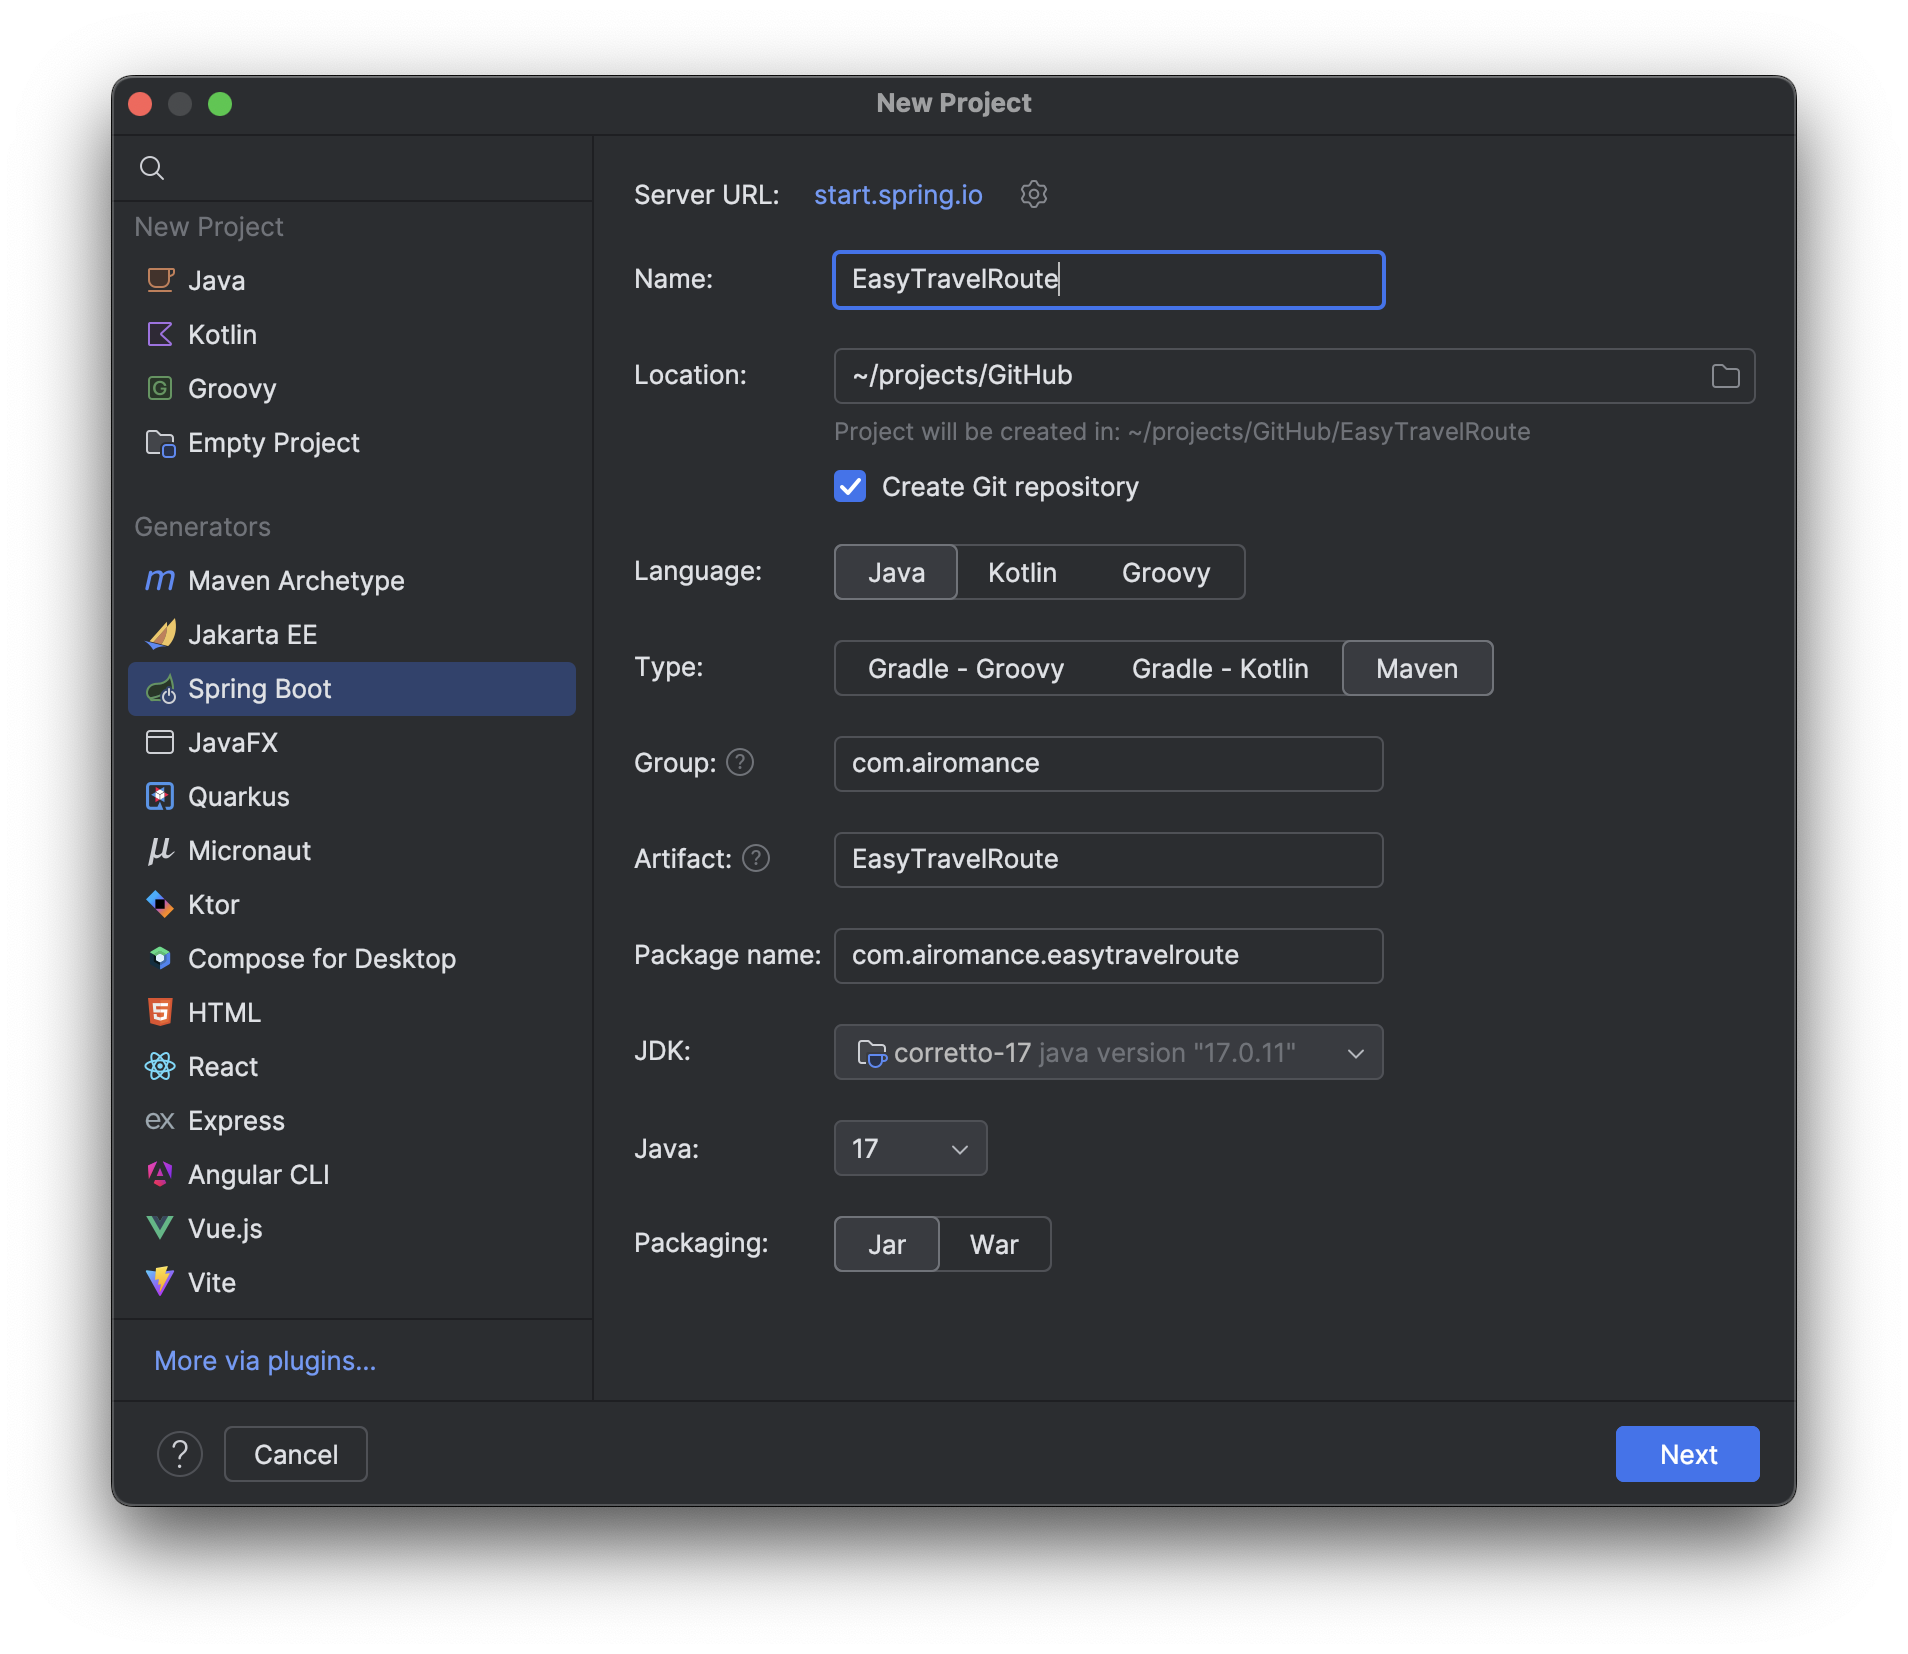
Task: Select the Quarkus generator
Action: point(352,796)
